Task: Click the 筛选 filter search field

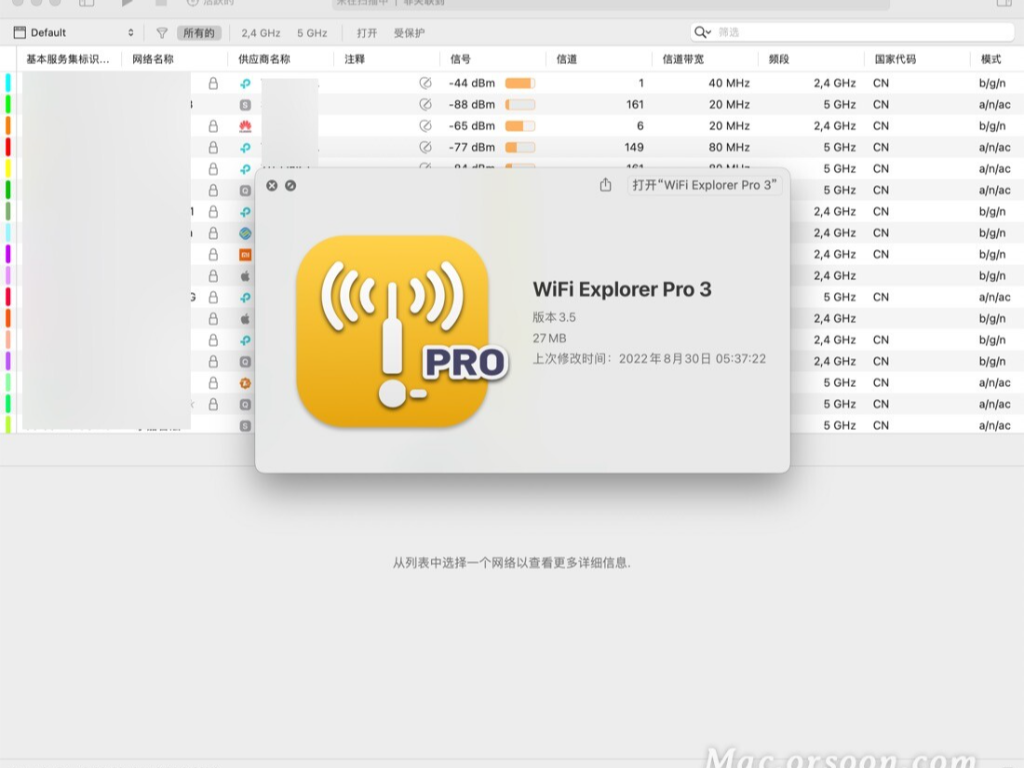Action: click(x=852, y=32)
